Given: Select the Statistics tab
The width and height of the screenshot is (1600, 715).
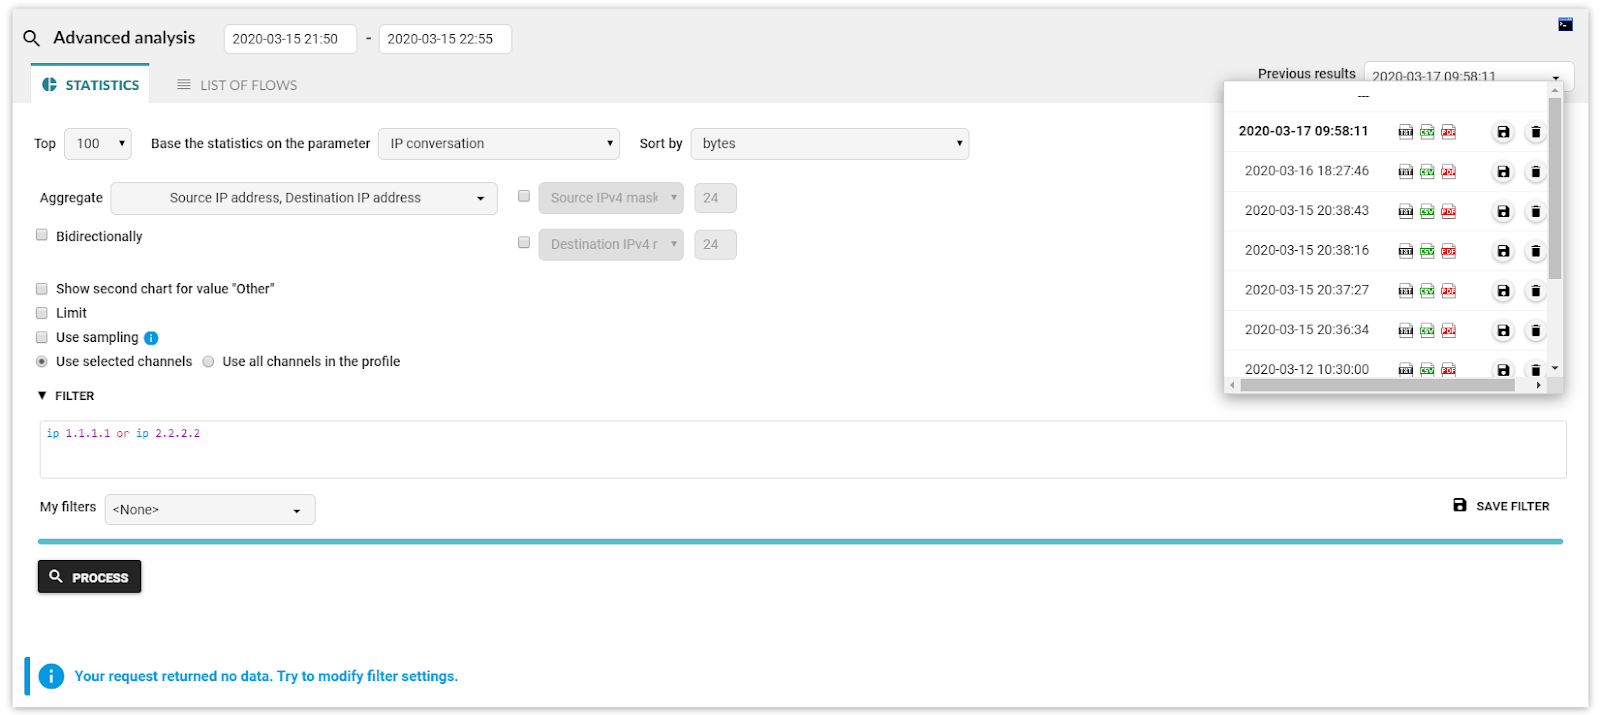Looking at the screenshot, I should [91, 85].
